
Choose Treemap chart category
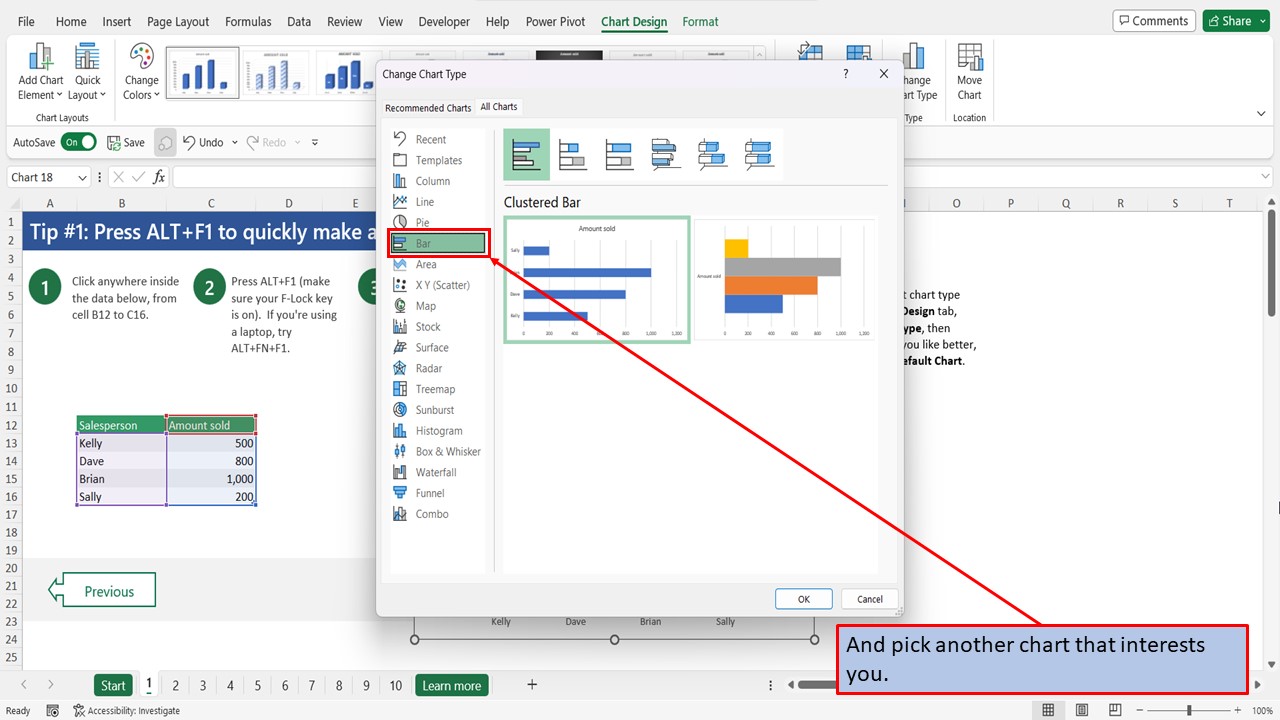pyautogui.click(x=437, y=389)
